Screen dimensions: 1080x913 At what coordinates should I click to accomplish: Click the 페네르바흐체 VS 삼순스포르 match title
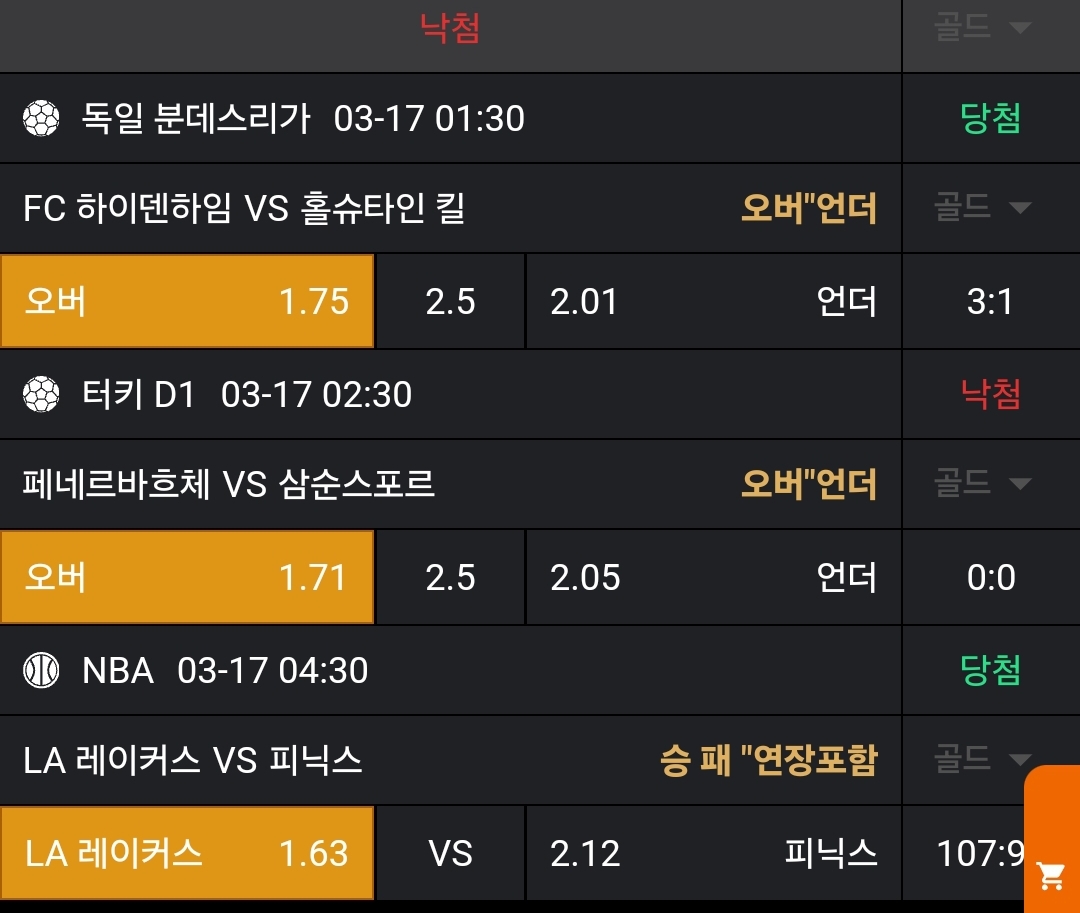click(x=229, y=485)
